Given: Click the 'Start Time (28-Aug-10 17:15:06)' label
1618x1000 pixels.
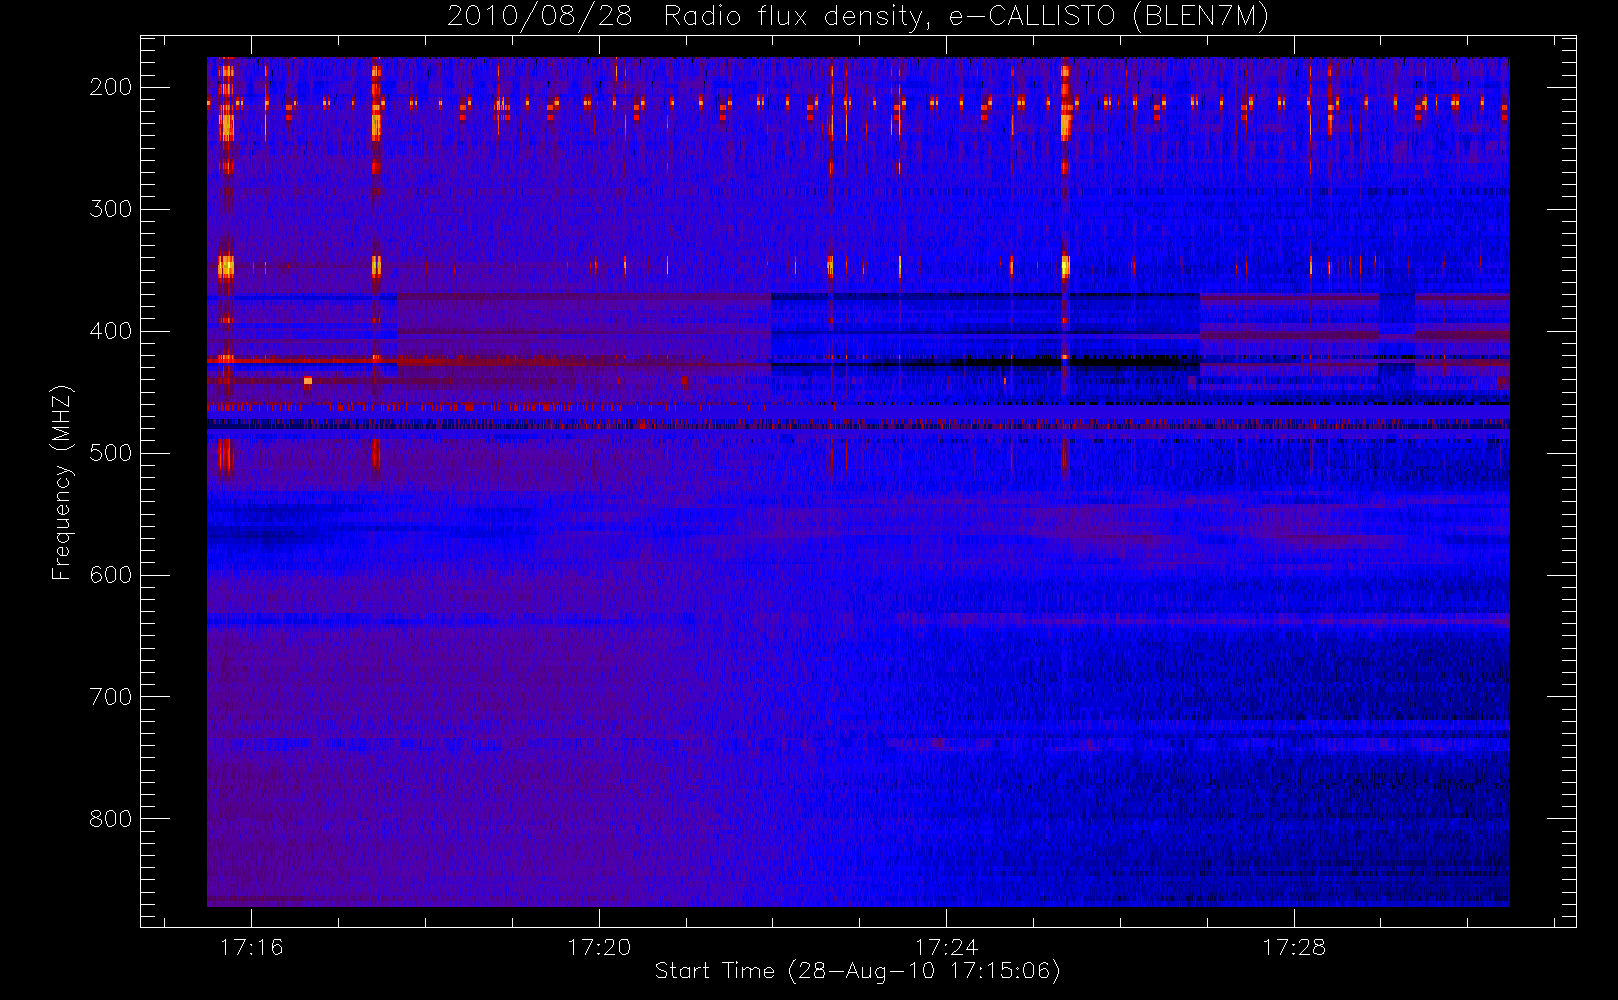Looking at the screenshot, I should click(x=857, y=971).
